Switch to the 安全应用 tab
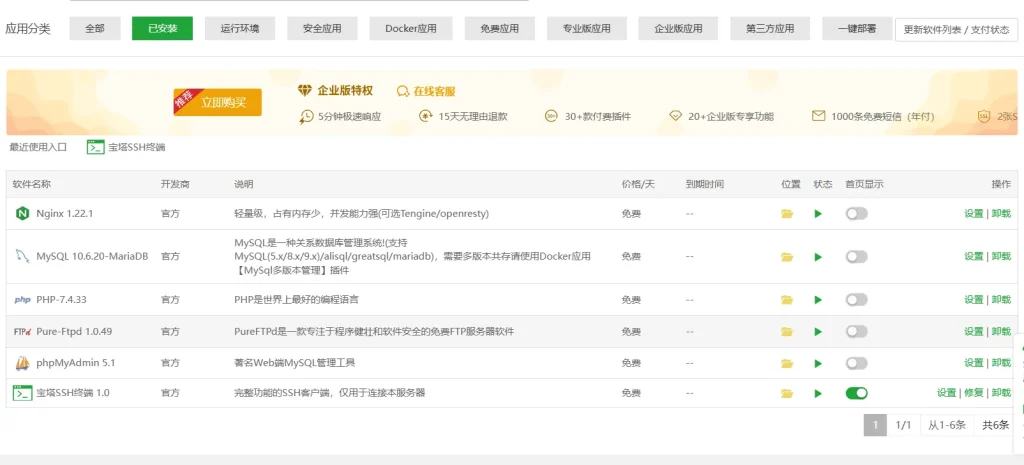Screen dimensions: 1024x465 tap(322, 28)
